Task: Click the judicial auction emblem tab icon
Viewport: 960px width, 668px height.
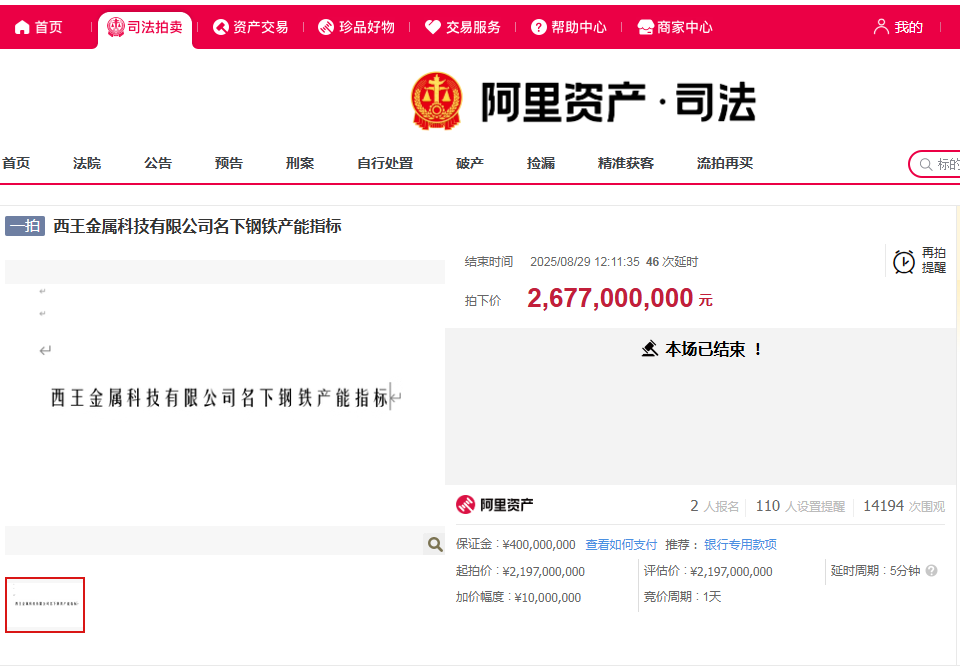Action: tap(115, 27)
